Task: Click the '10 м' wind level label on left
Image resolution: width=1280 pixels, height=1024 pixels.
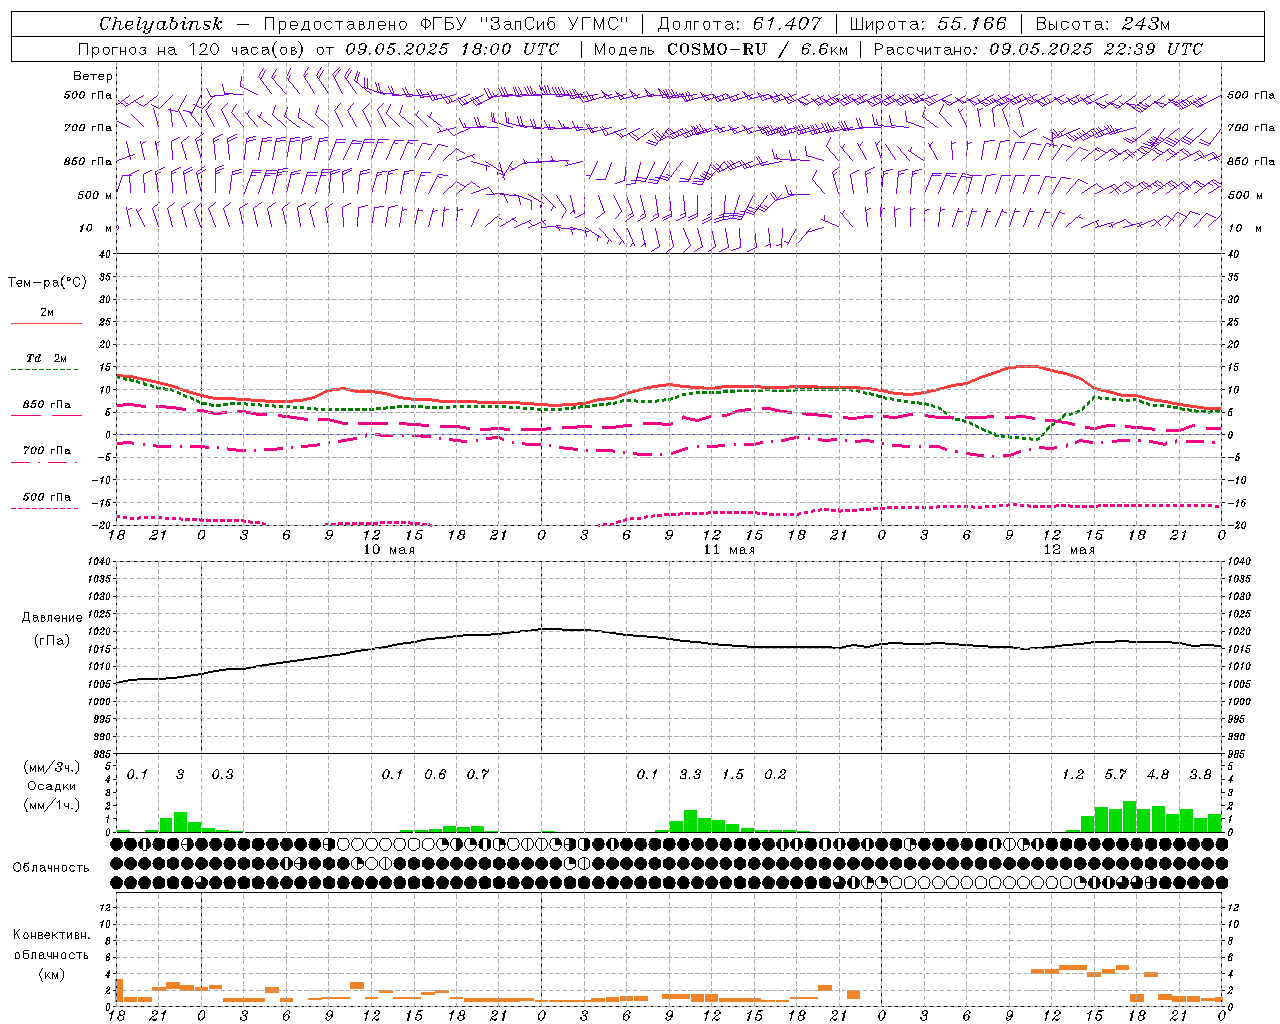Action: click(94, 228)
